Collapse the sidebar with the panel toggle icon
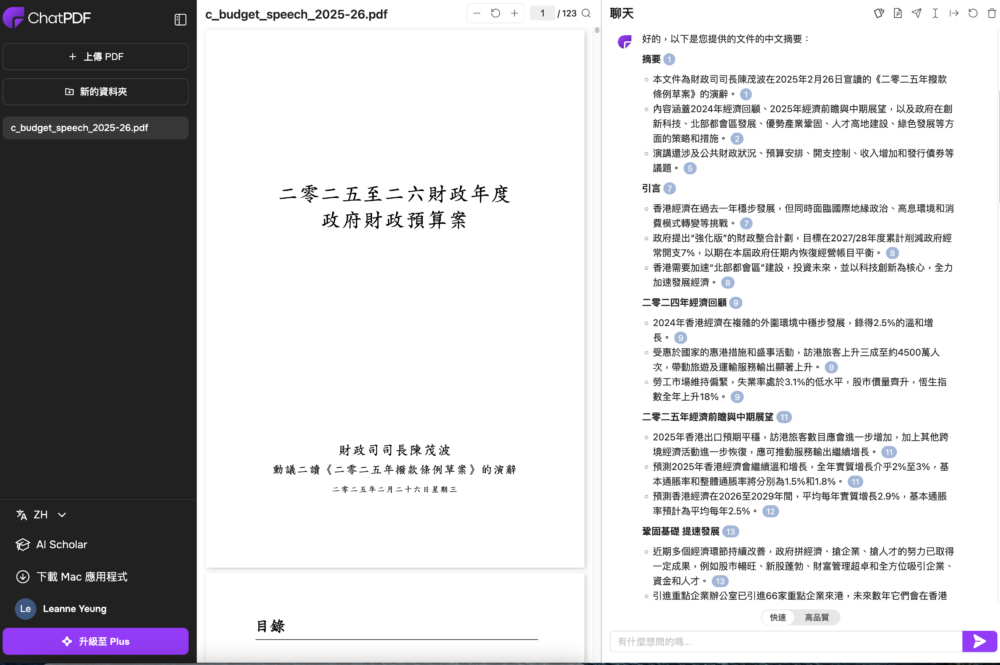 point(179,18)
